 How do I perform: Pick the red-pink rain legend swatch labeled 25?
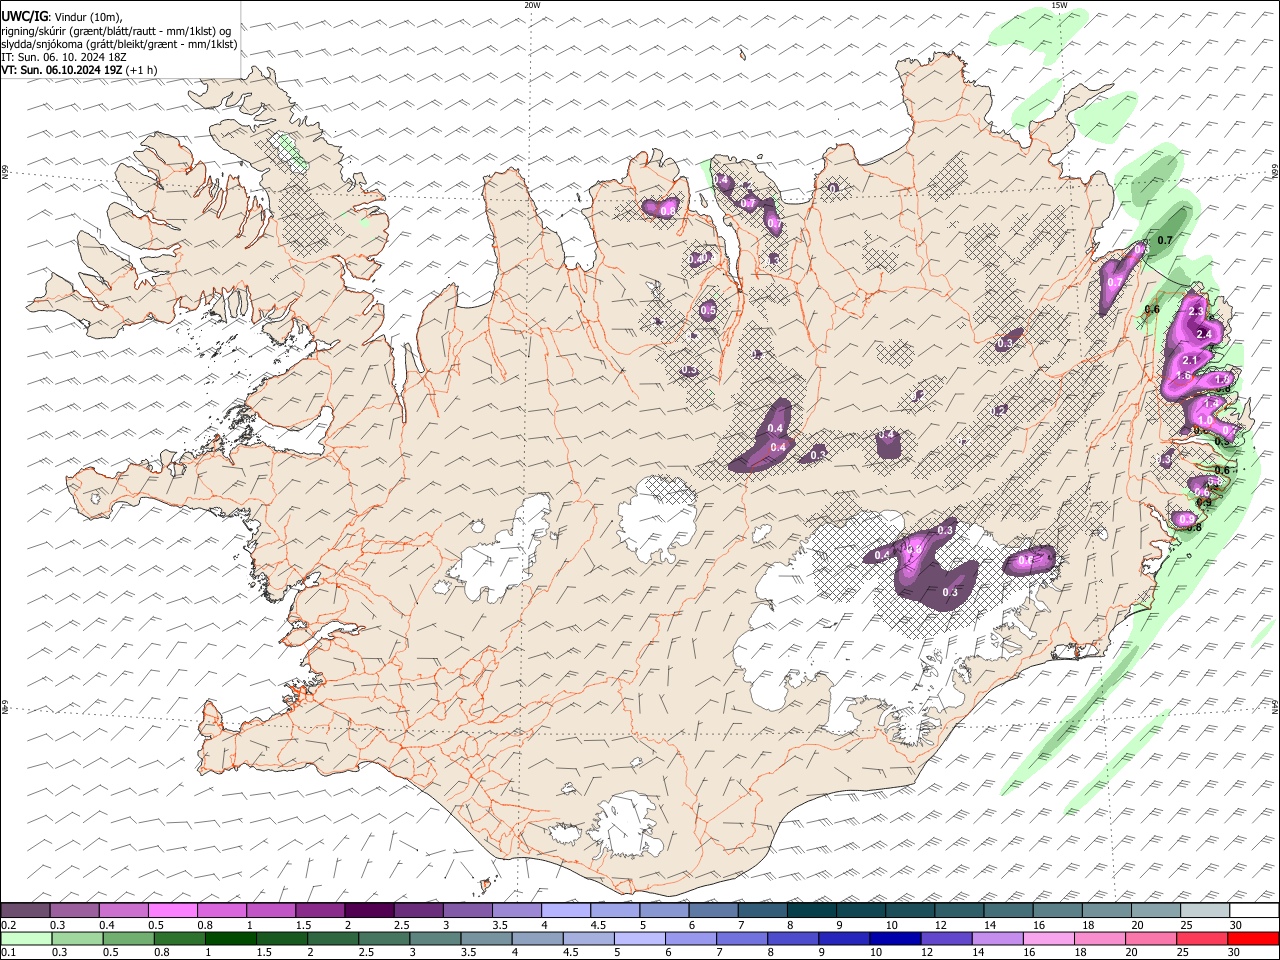[1202, 938]
